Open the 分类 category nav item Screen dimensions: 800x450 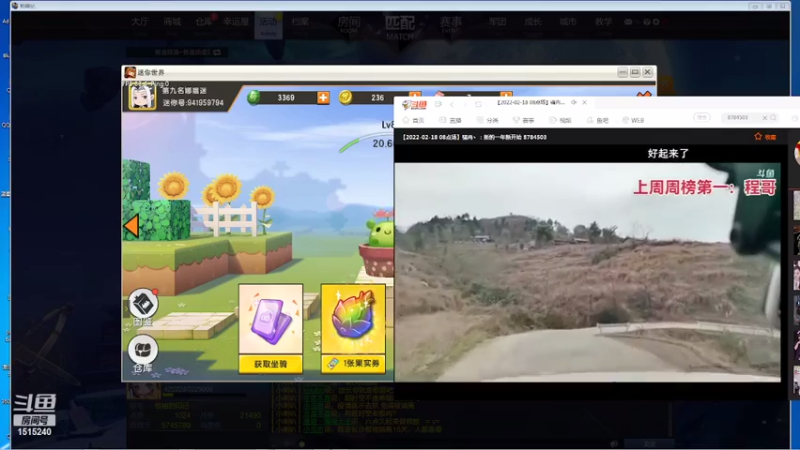coord(488,120)
